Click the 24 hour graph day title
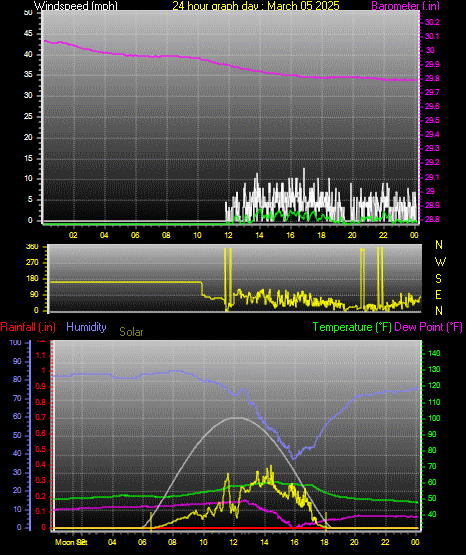The height and width of the screenshot is (555, 466). pos(256,6)
